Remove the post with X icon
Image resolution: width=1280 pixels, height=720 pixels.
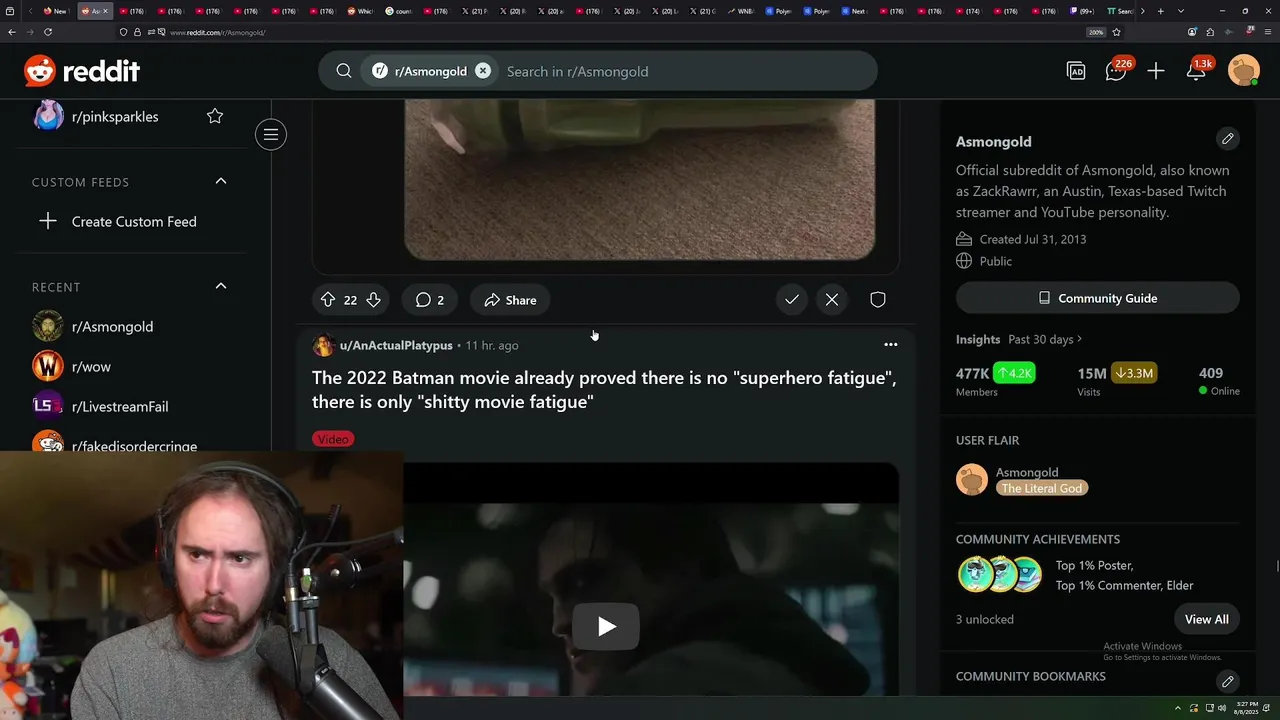pyautogui.click(x=832, y=300)
